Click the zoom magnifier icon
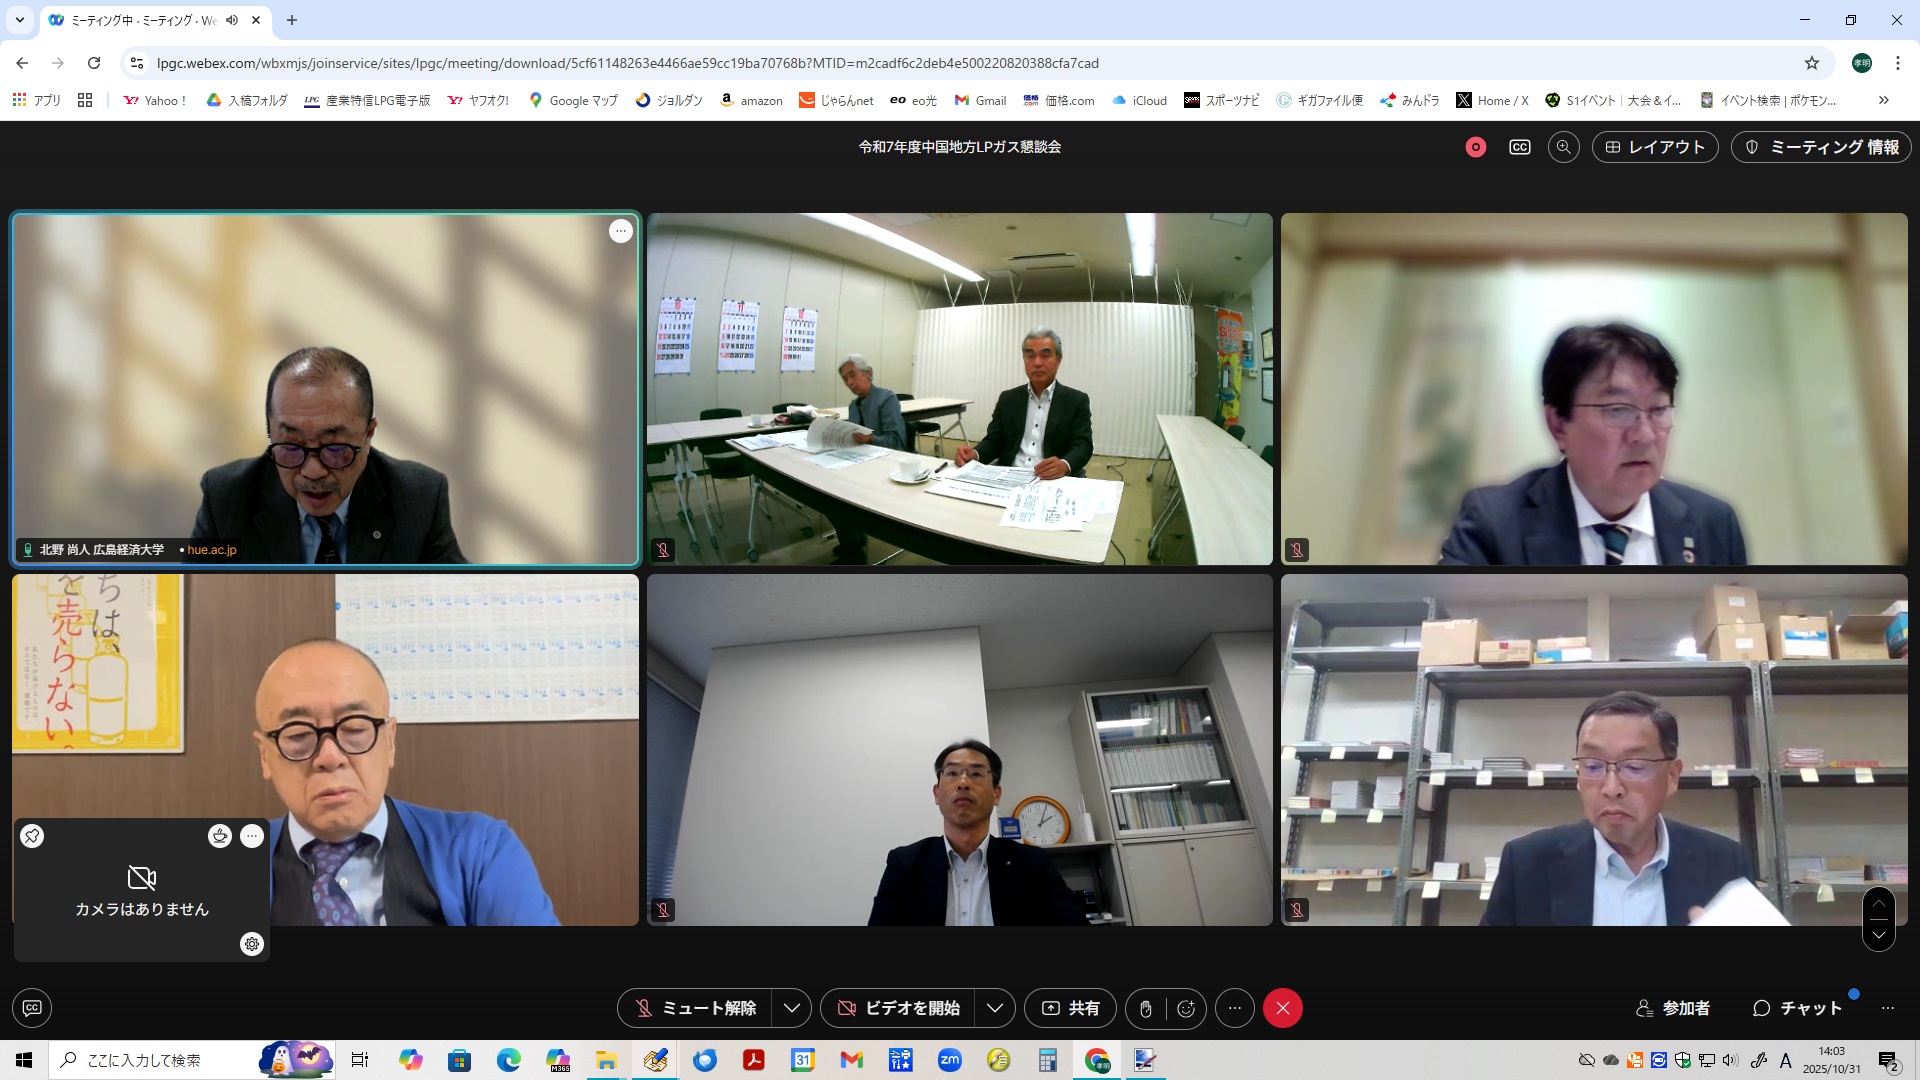 (x=1563, y=147)
